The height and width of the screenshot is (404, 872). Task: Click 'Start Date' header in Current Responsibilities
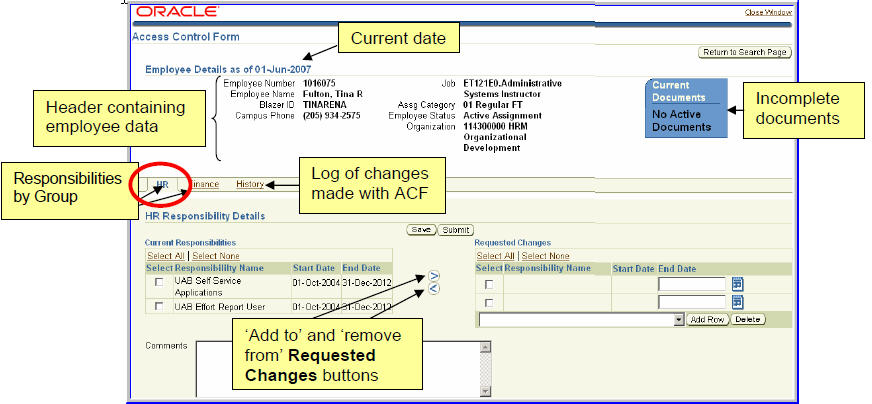pyautogui.click(x=314, y=268)
